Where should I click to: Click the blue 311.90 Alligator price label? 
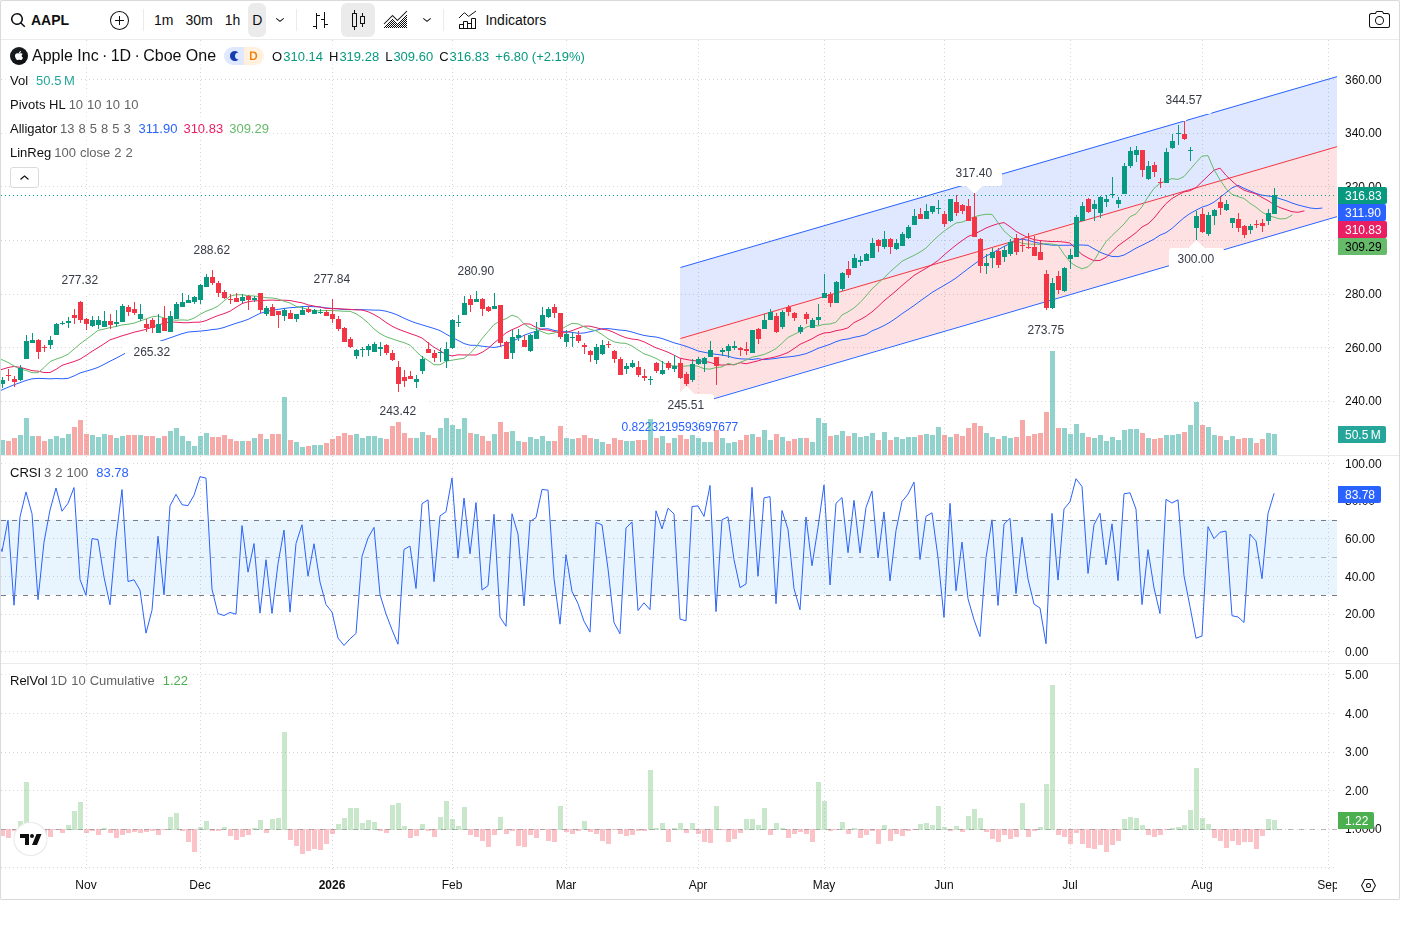1362,213
